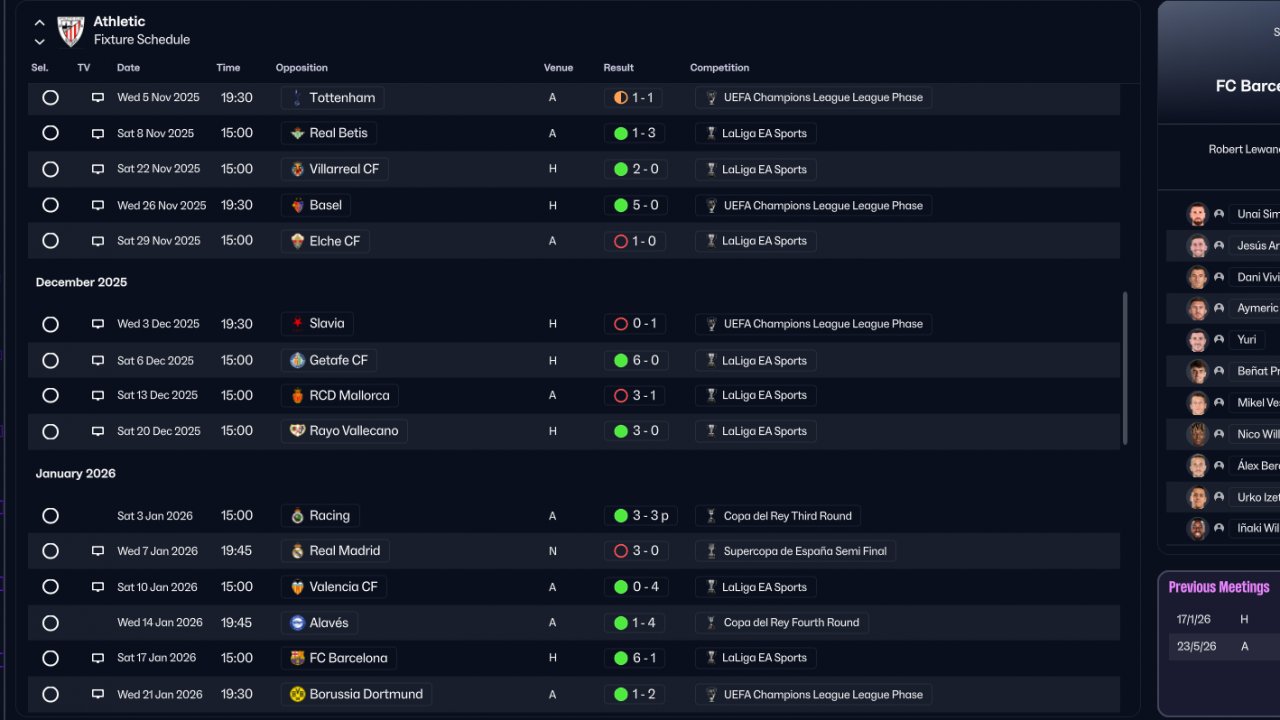Click the Athletic club crest icon
1280x720 pixels.
[x=70, y=31]
